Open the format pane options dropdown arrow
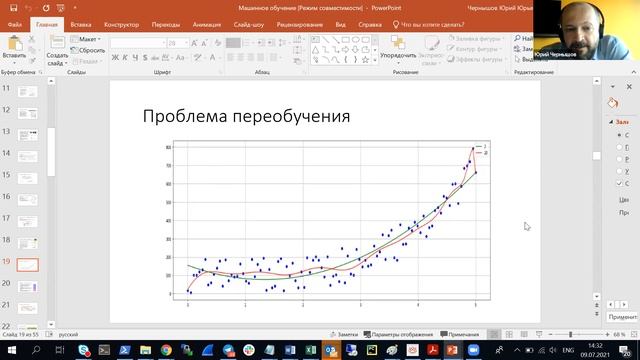The image size is (640, 360). click(613, 87)
